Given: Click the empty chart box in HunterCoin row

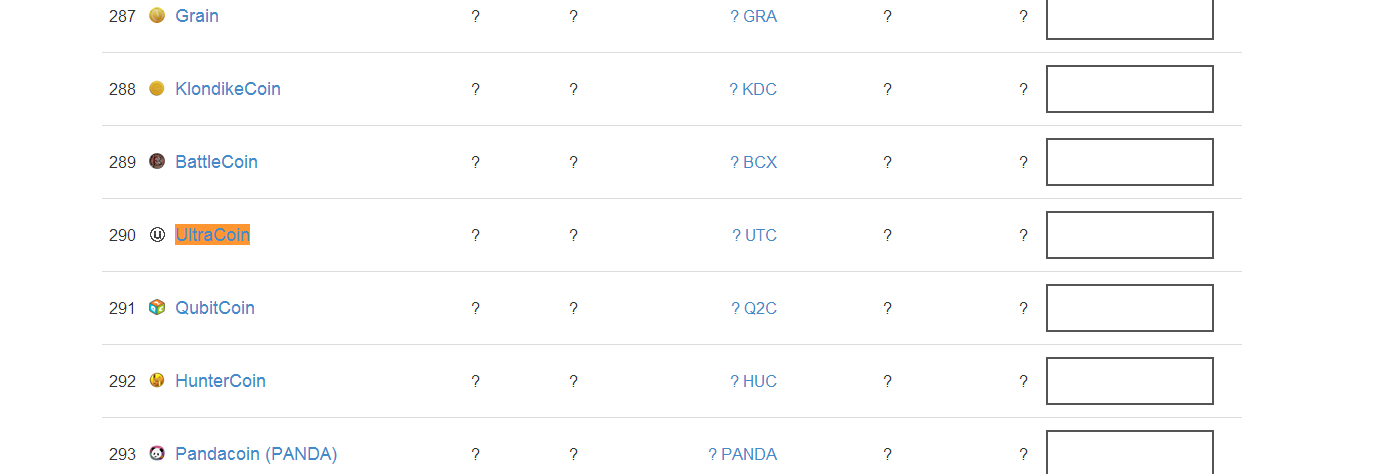Looking at the screenshot, I should [x=1130, y=381].
